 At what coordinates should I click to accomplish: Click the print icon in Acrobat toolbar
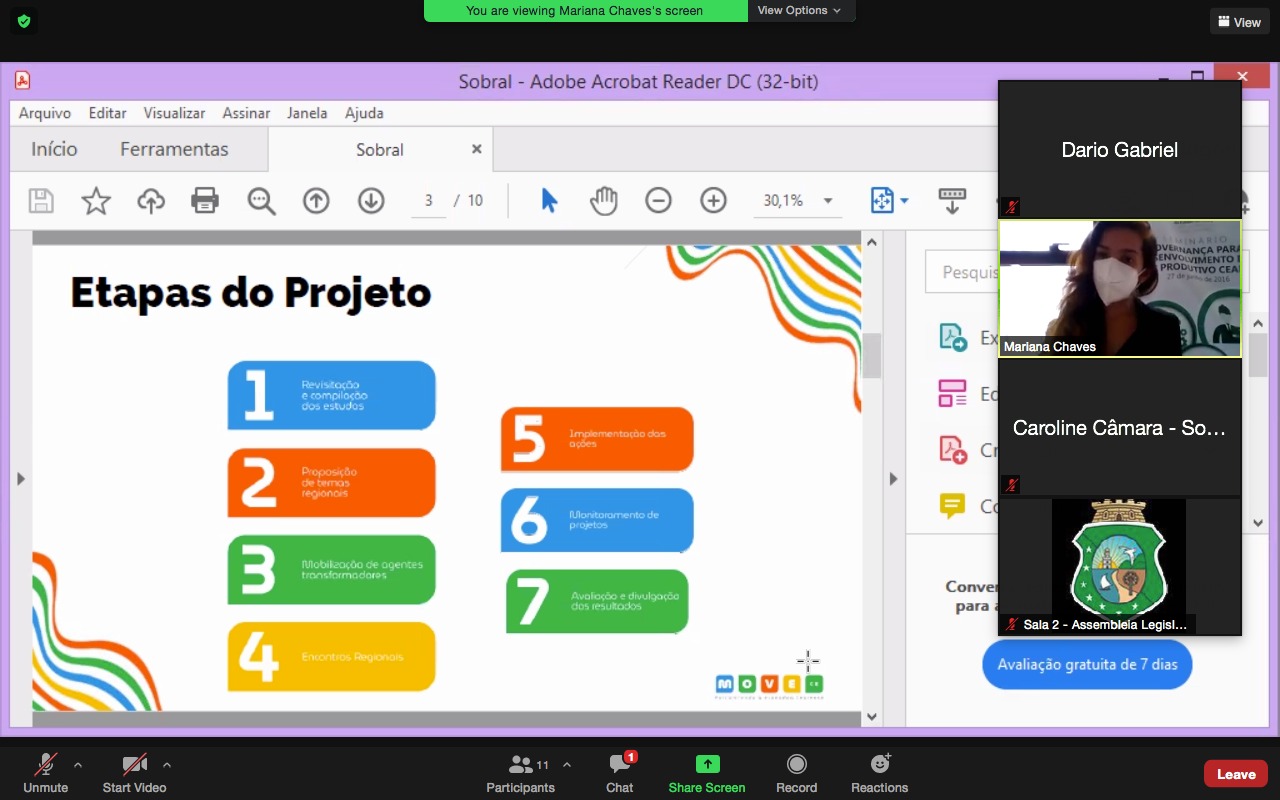point(205,201)
